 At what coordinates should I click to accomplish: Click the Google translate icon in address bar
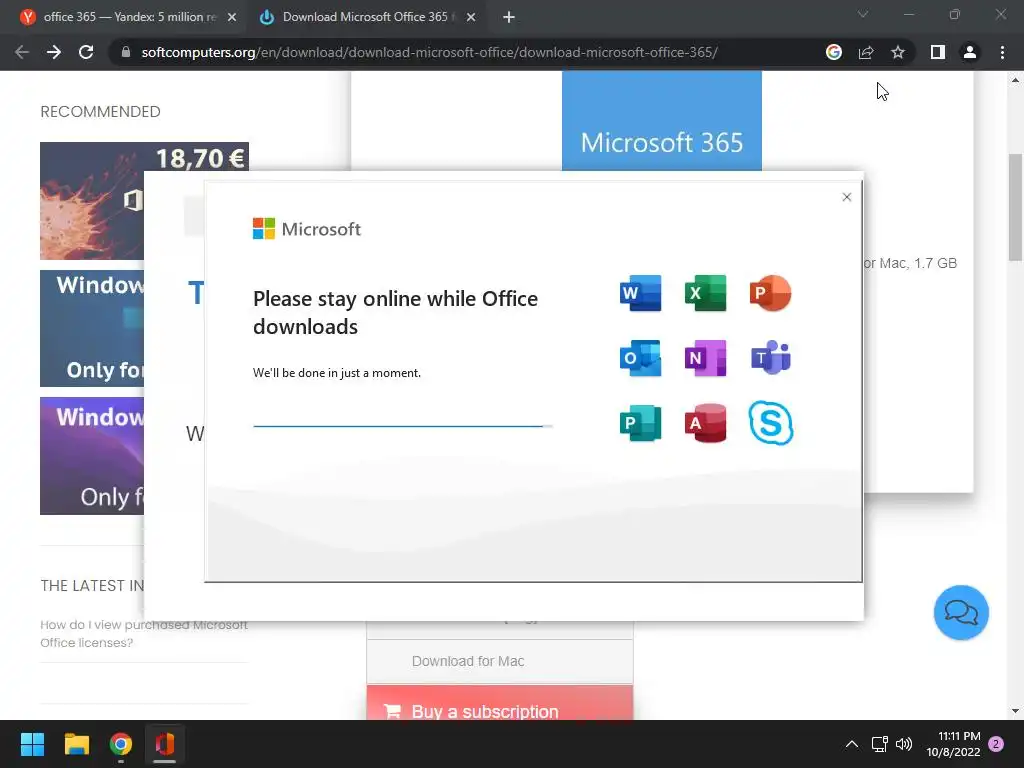tap(833, 52)
